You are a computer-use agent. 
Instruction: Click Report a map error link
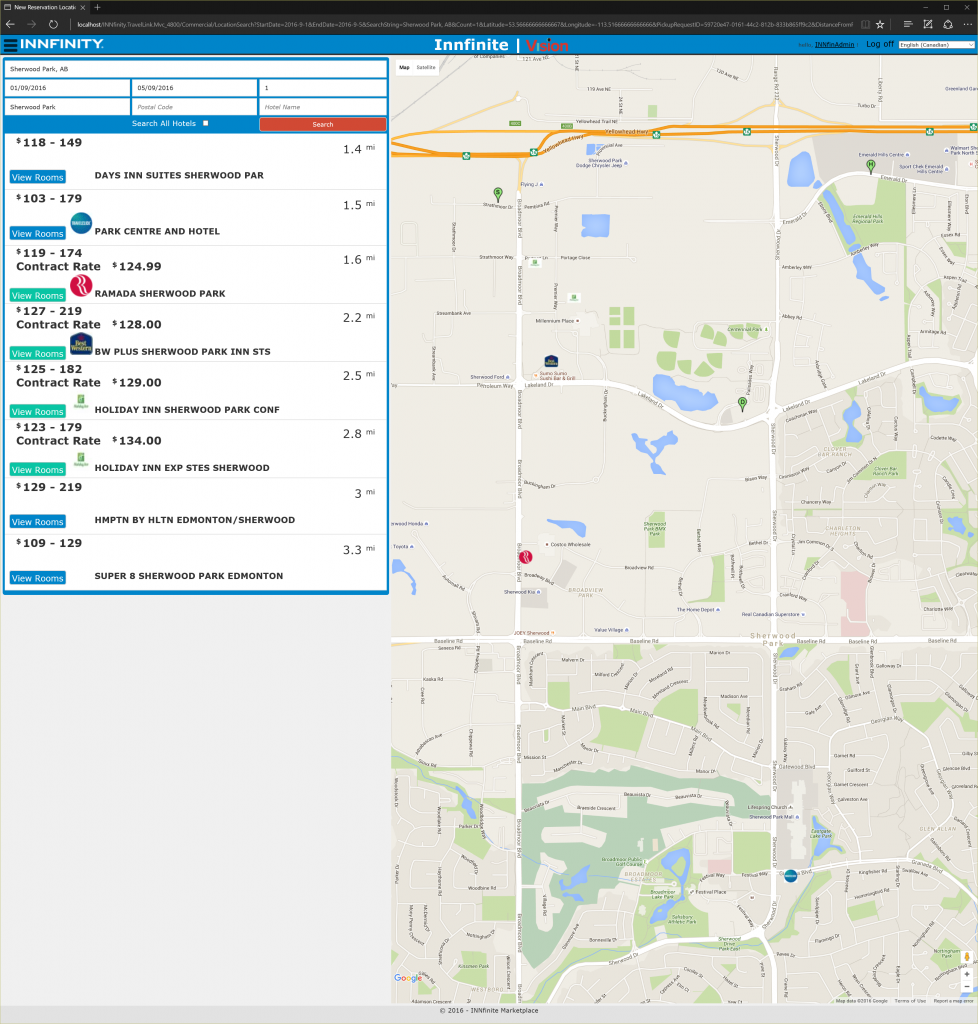[x=953, y=1000]
